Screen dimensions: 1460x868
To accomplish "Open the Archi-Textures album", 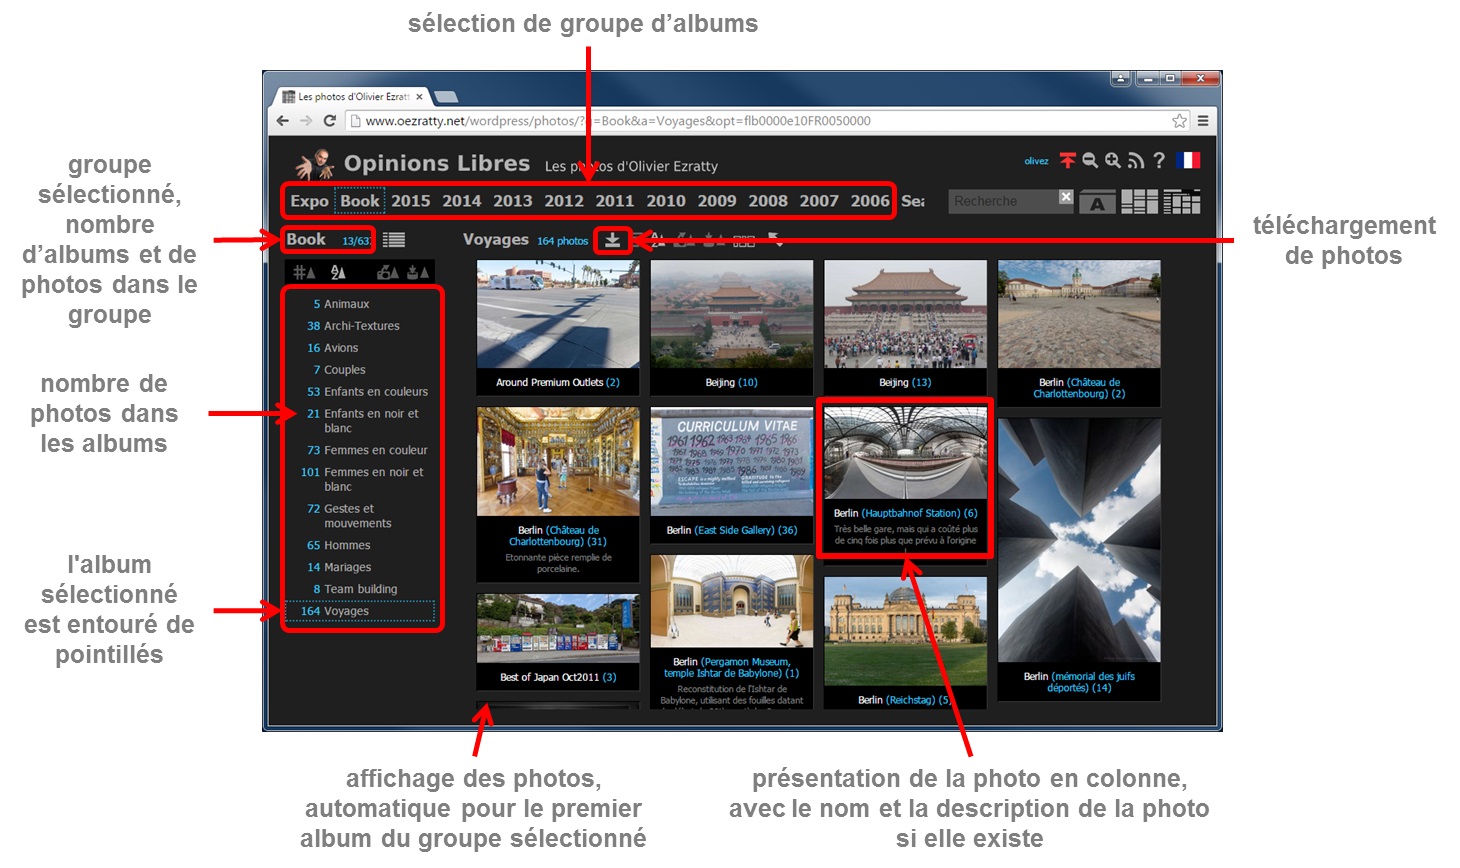I will pyautogui.click(x=362, y=326).
